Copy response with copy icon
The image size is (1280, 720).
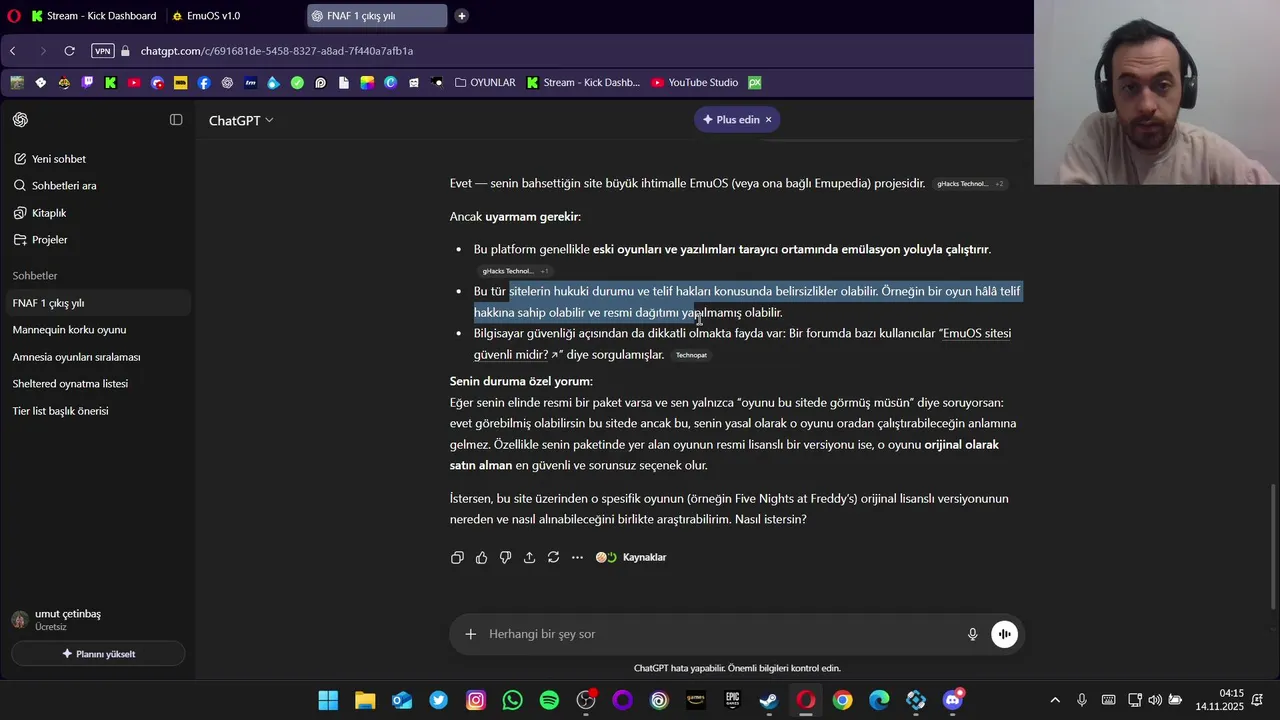tap(457, 557)
